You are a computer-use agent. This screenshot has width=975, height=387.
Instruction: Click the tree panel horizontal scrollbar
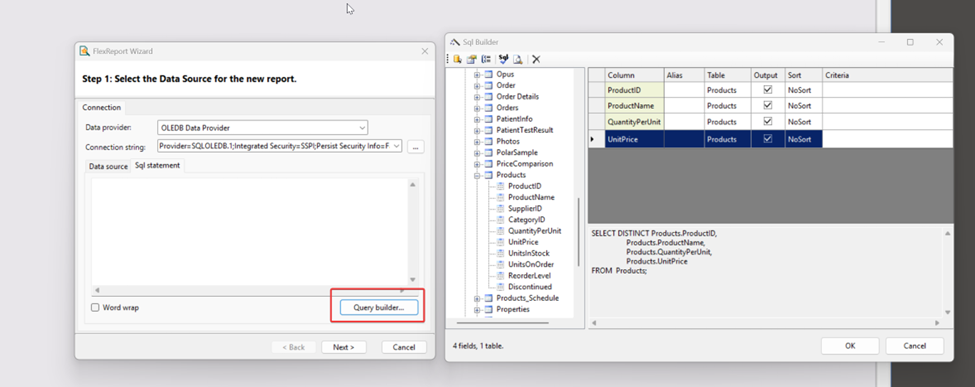[502, 322]
